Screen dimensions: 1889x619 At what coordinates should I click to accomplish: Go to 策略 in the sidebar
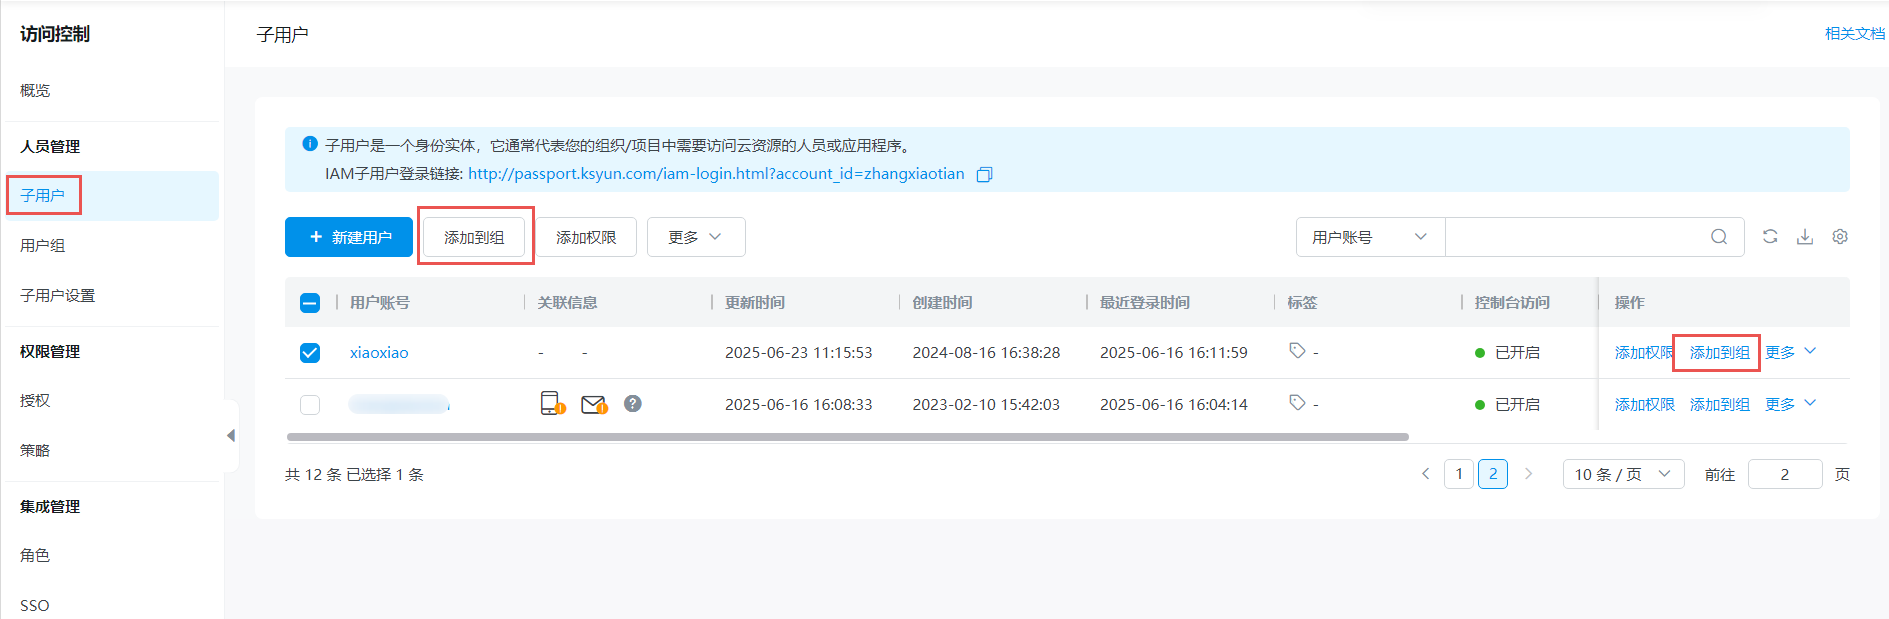[35, 450]
